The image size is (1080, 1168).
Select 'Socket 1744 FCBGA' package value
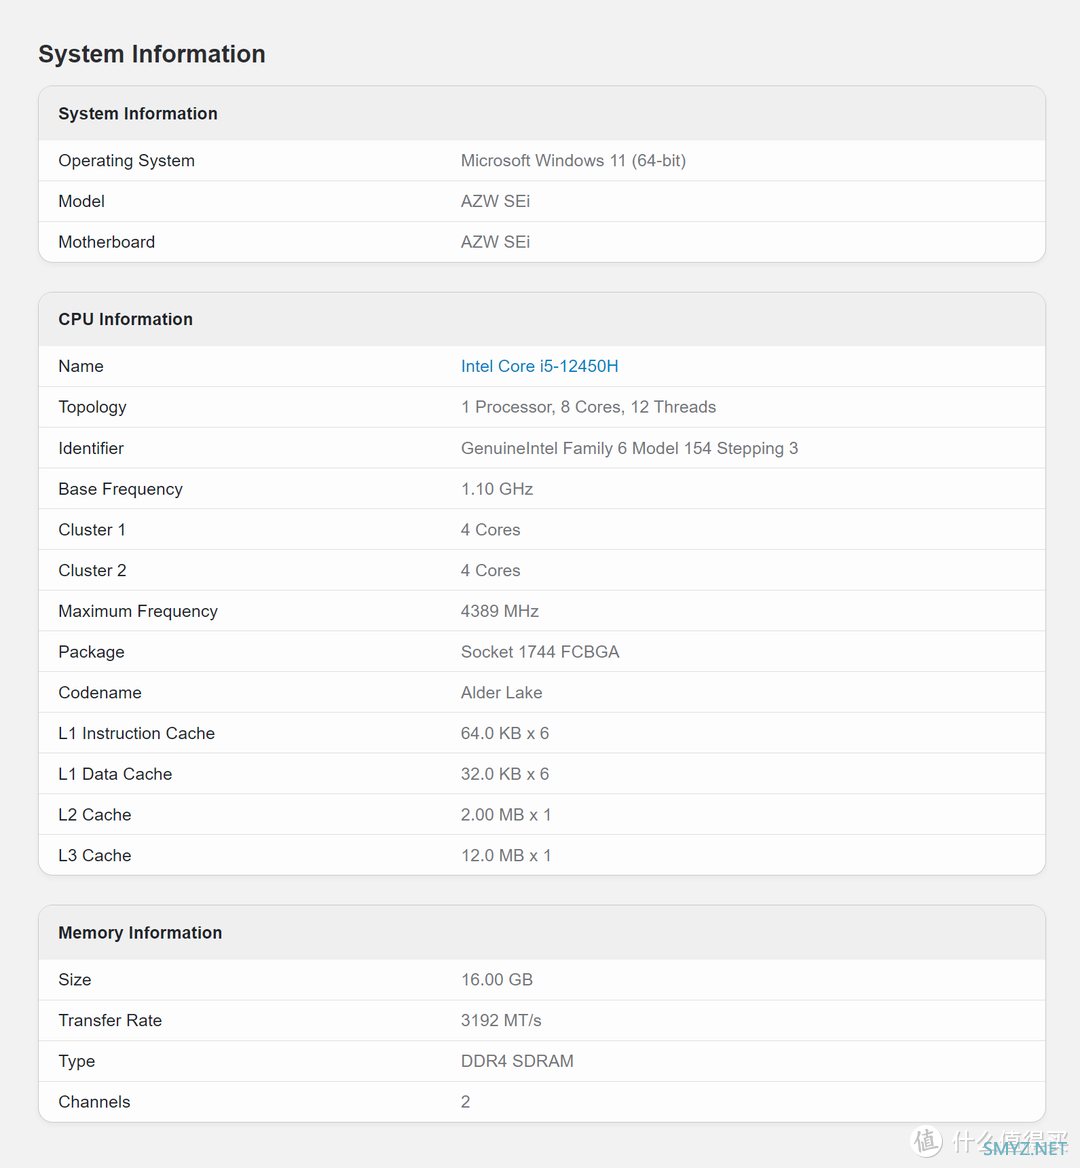tap(540, 653)
